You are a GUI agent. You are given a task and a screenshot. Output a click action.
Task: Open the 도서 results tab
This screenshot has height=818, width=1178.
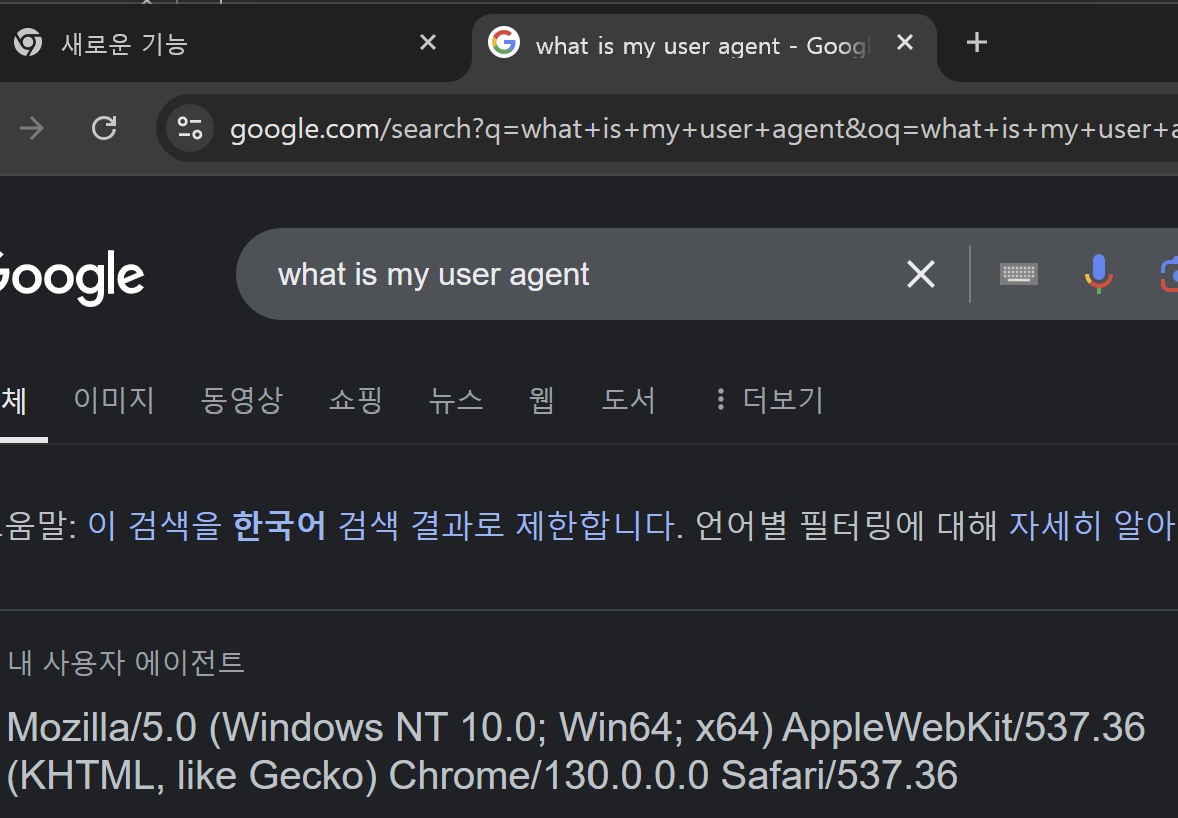click(628, 400)
